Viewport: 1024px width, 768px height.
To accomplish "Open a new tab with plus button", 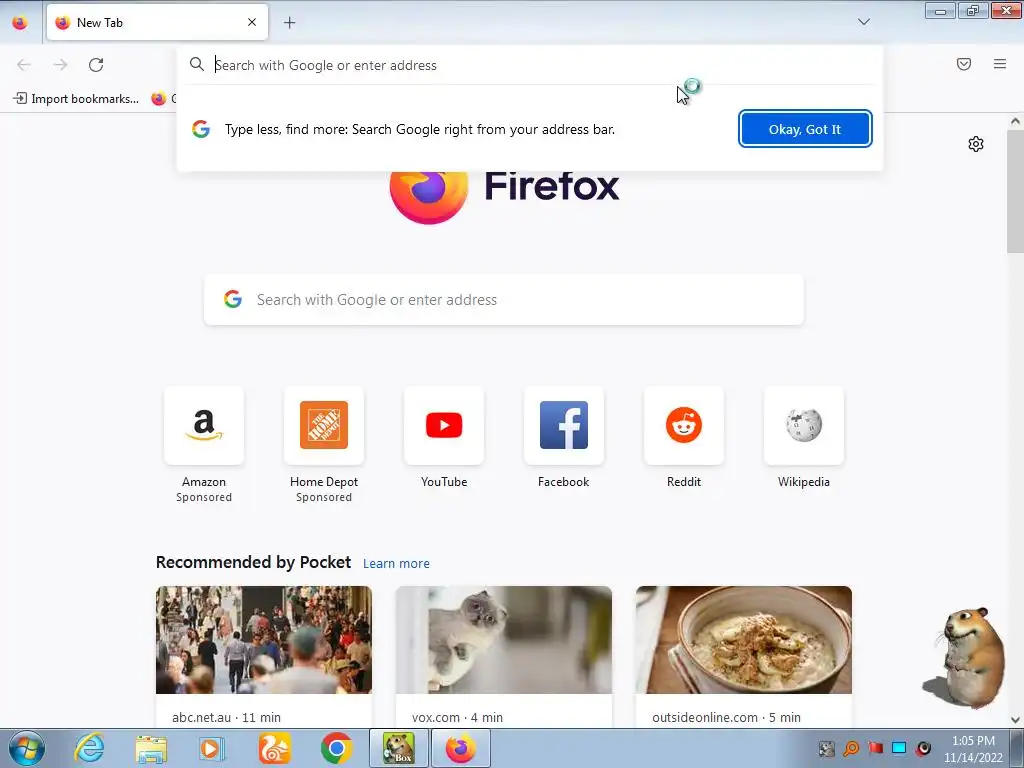I will [x=289, y=22].
